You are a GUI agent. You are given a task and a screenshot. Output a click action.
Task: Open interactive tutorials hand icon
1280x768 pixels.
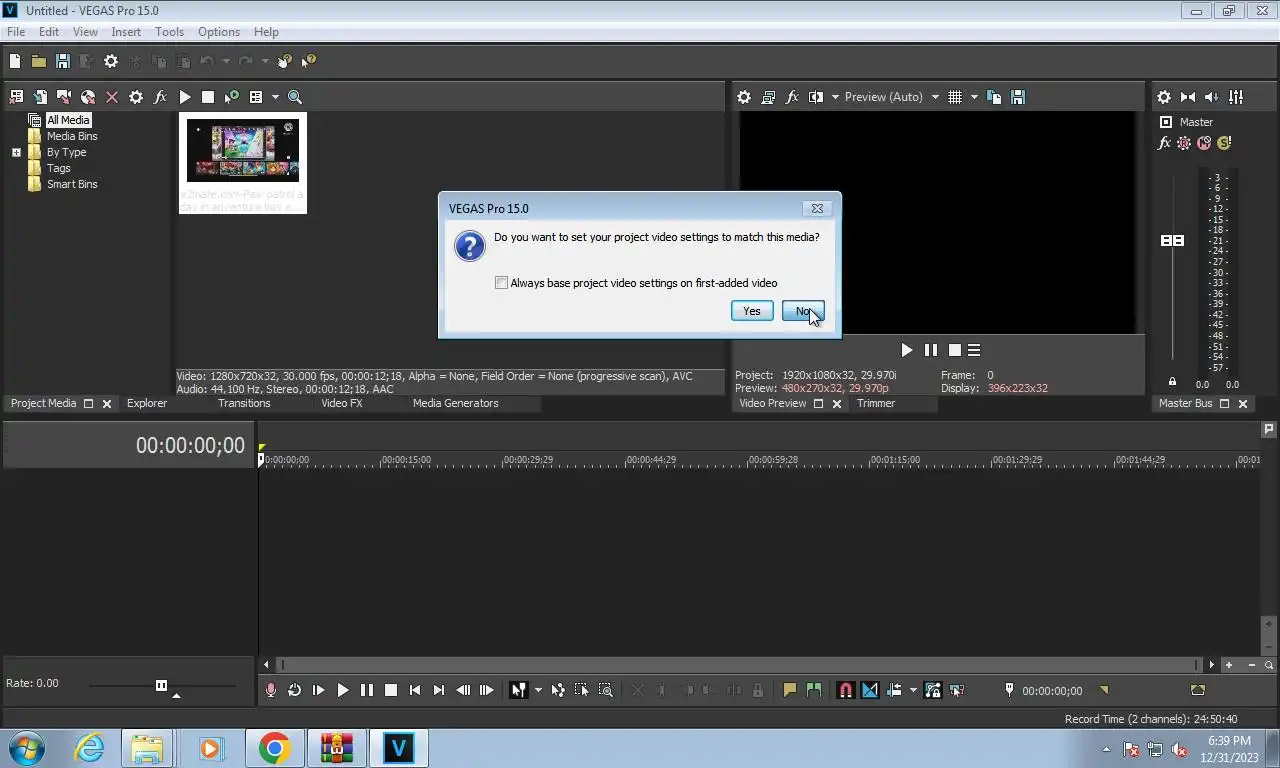point(285,61)
